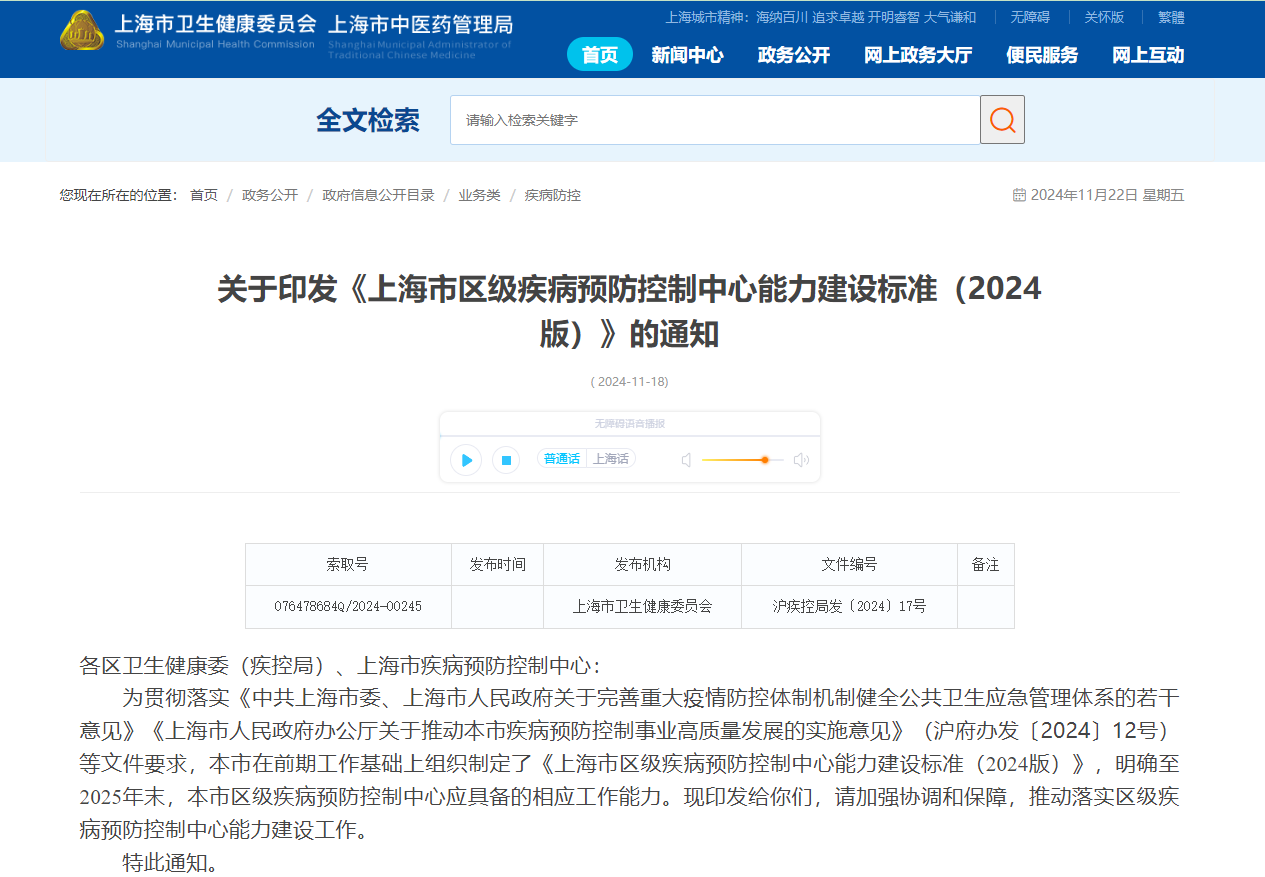Click the article title heading
The width and height of the screenshot is (1265, 877).
click(x=629, y=311)
